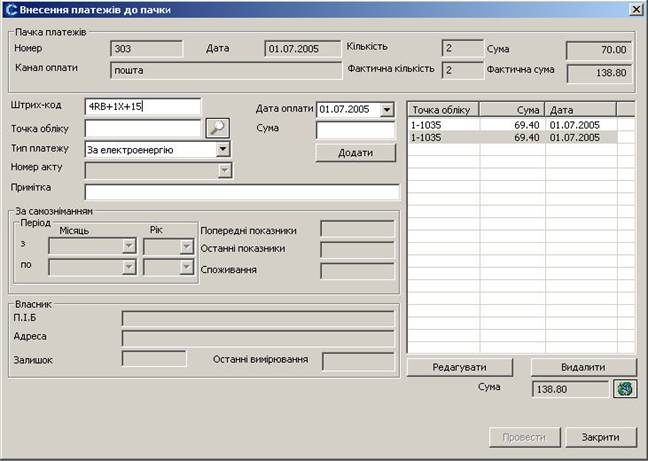Viewport: 648px width, 461px height.
Task: Click the Канал оплати field showing пошта
Action: coord(226,70)
